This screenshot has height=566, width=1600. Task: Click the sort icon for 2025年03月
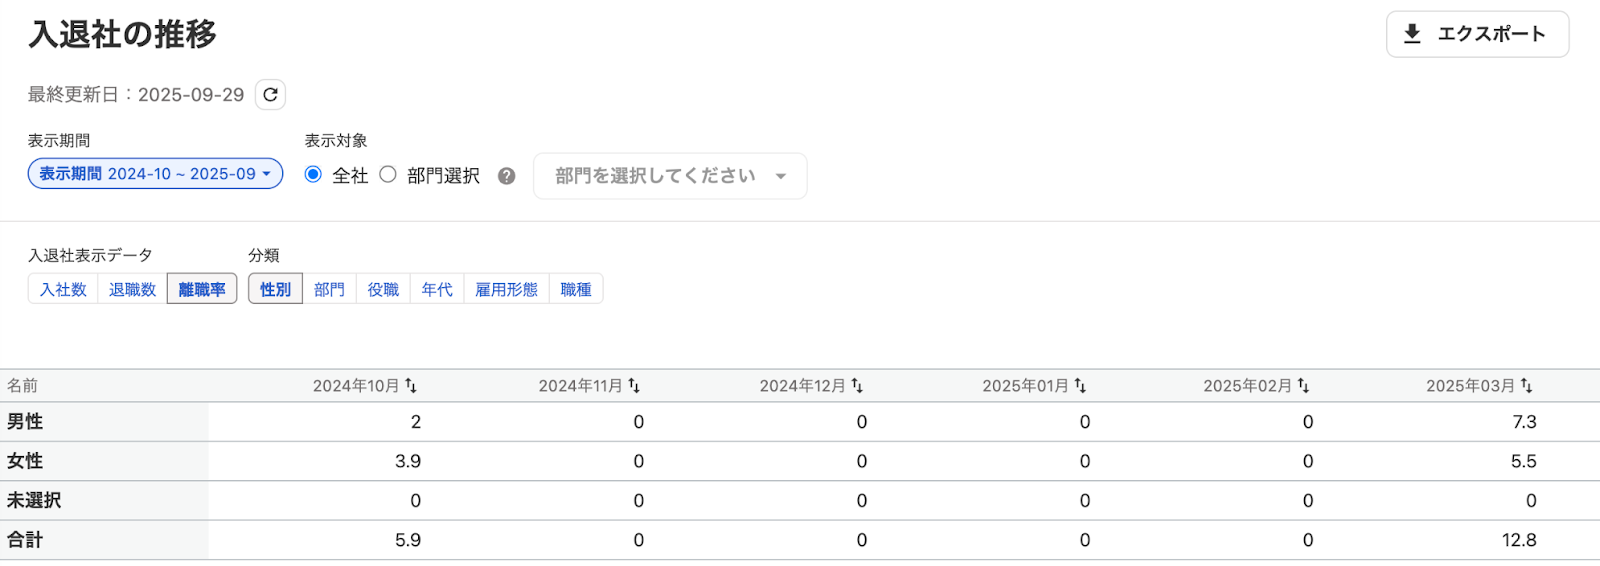coord(1526,386)
